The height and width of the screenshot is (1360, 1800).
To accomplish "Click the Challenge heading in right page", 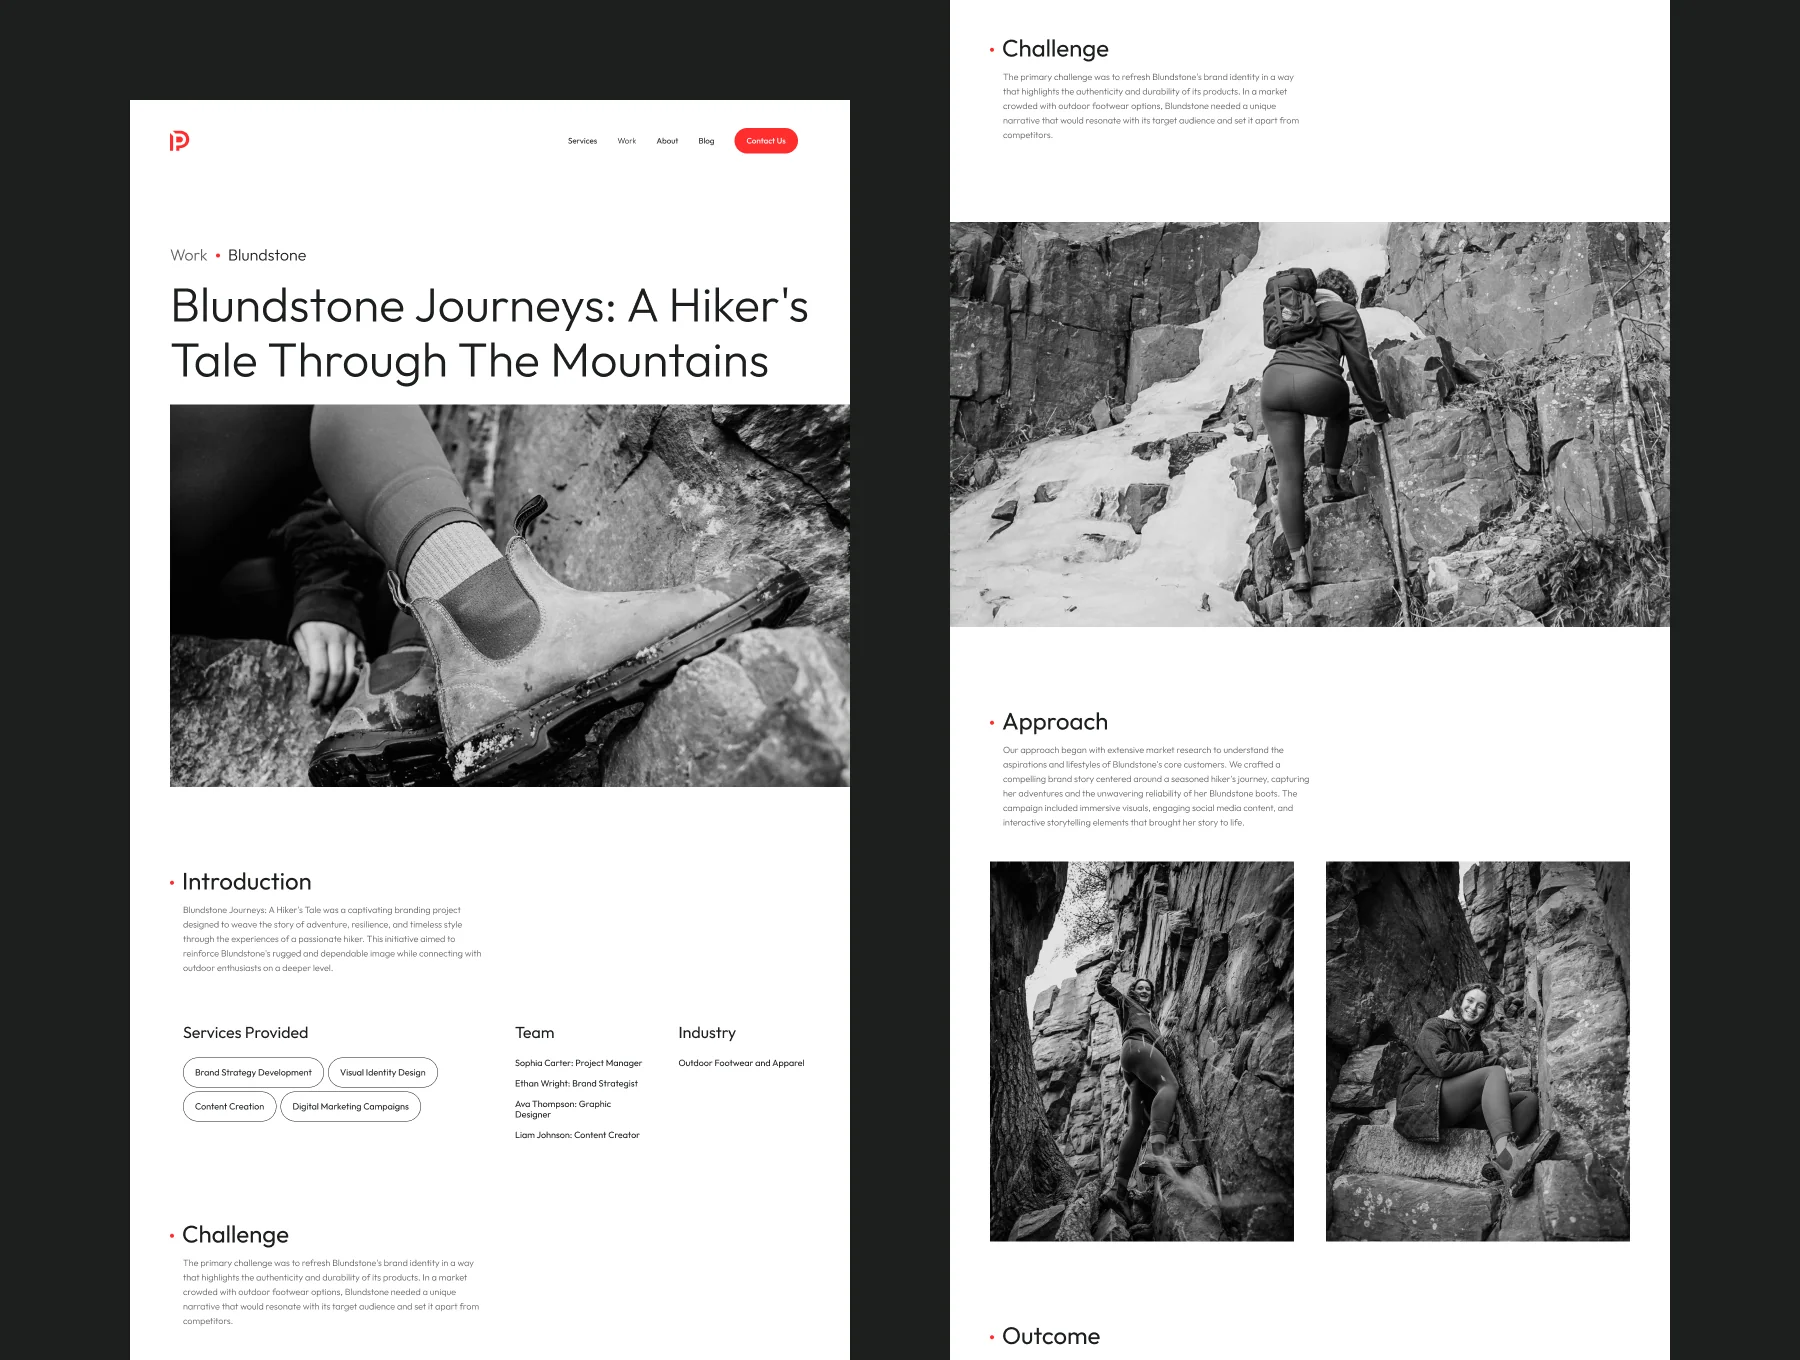I will click(1055, 49).
